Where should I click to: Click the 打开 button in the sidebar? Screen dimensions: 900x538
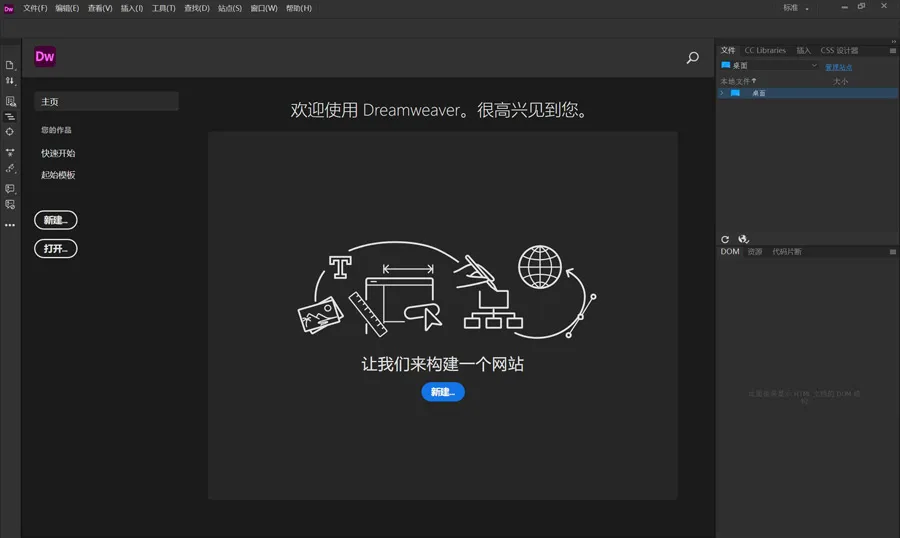[55, 248]
